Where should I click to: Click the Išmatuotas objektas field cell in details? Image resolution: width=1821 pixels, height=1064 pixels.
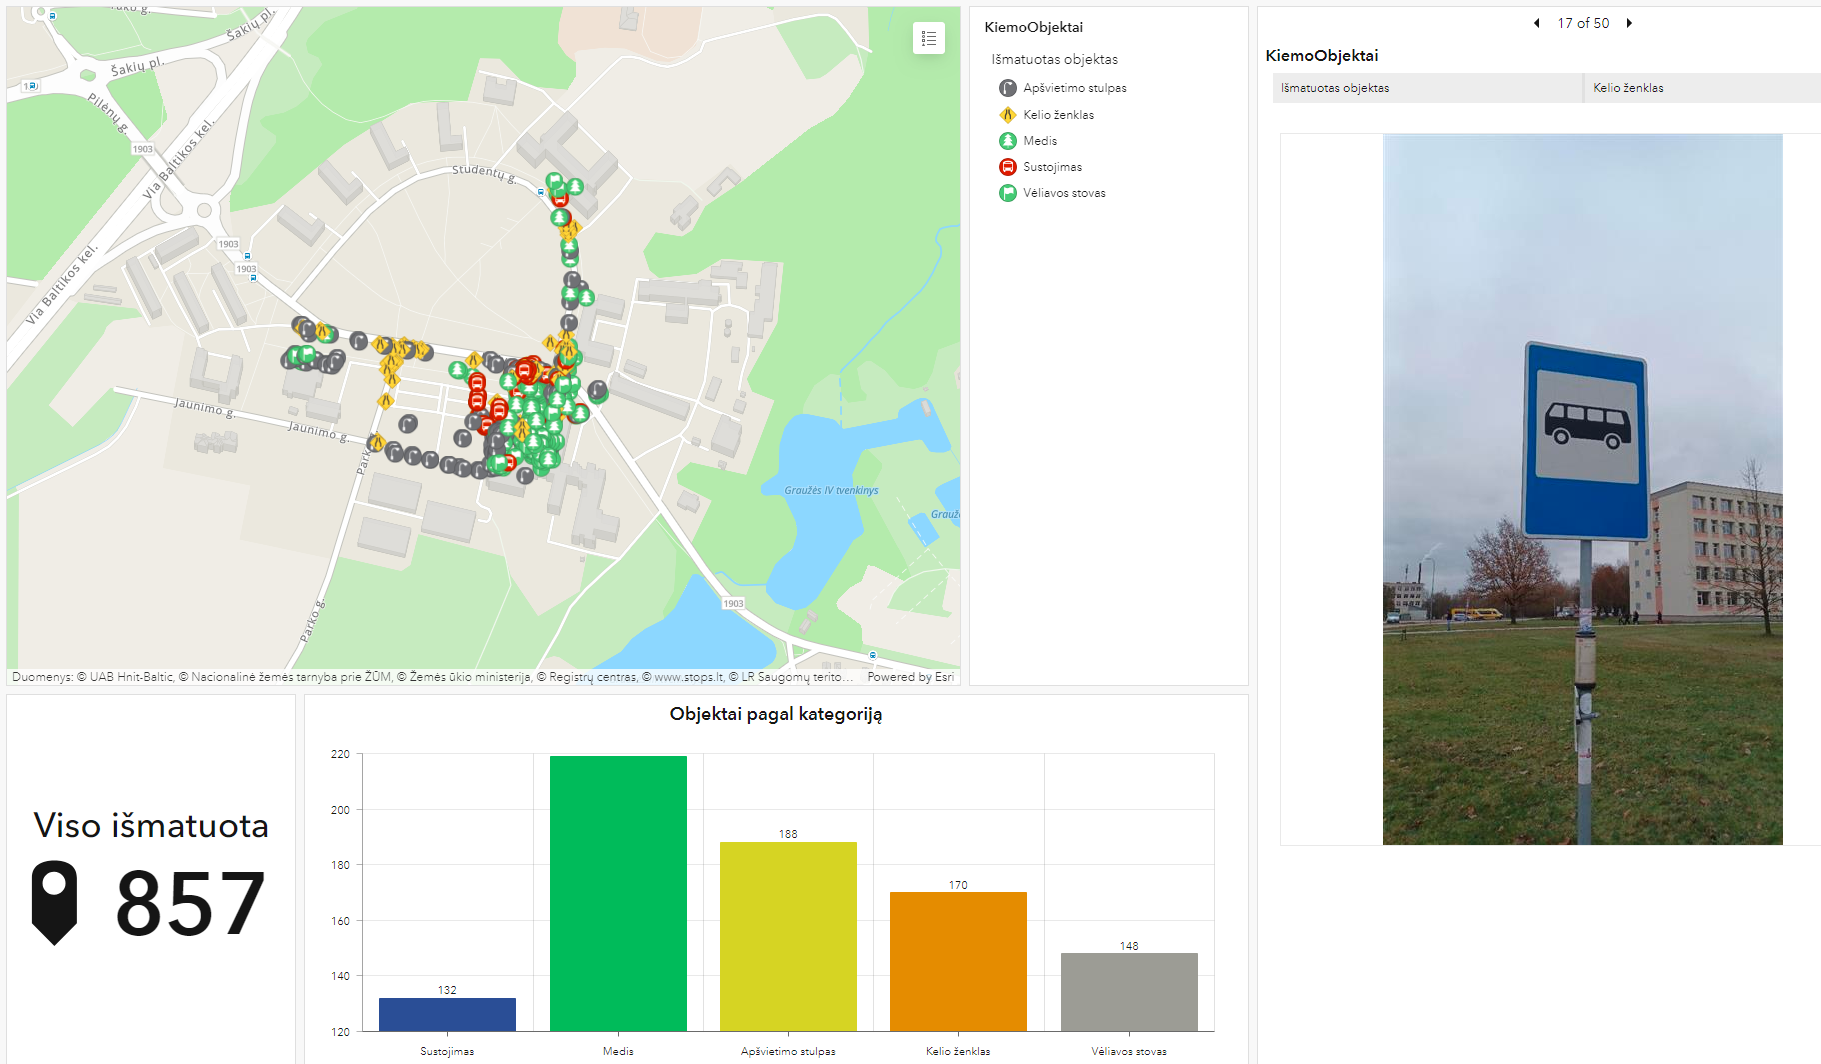tap(1427, 88)
